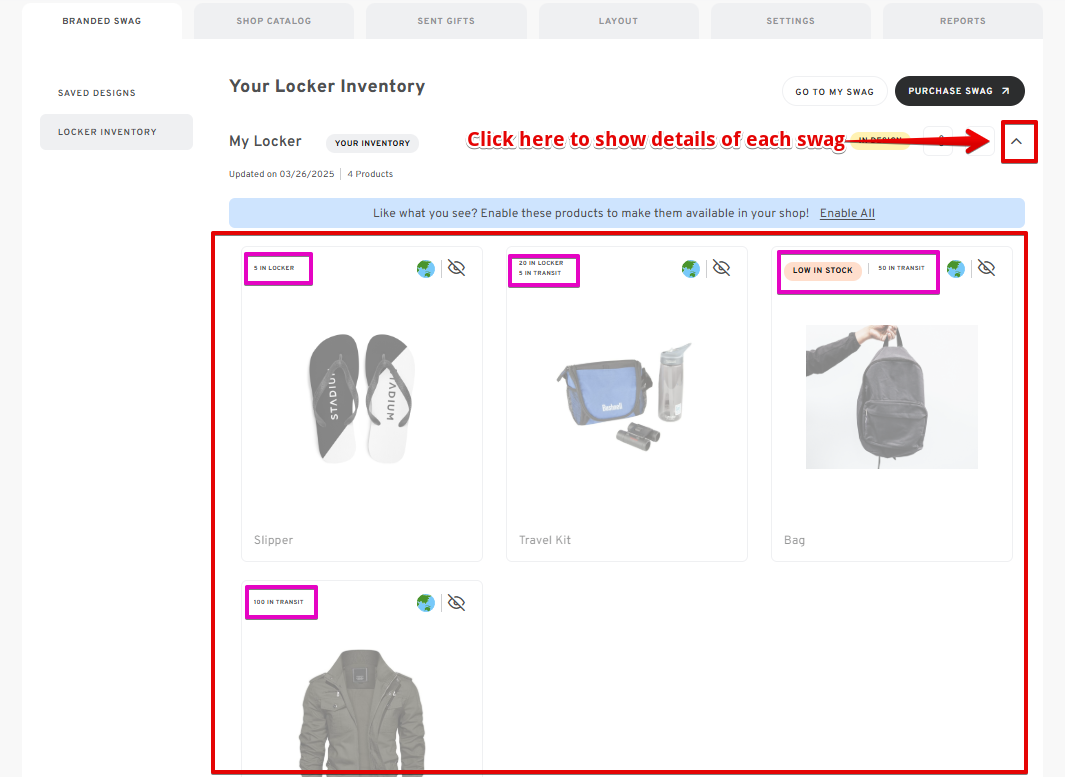
Task: Click the Slipper product name
Action: point(274,540)
